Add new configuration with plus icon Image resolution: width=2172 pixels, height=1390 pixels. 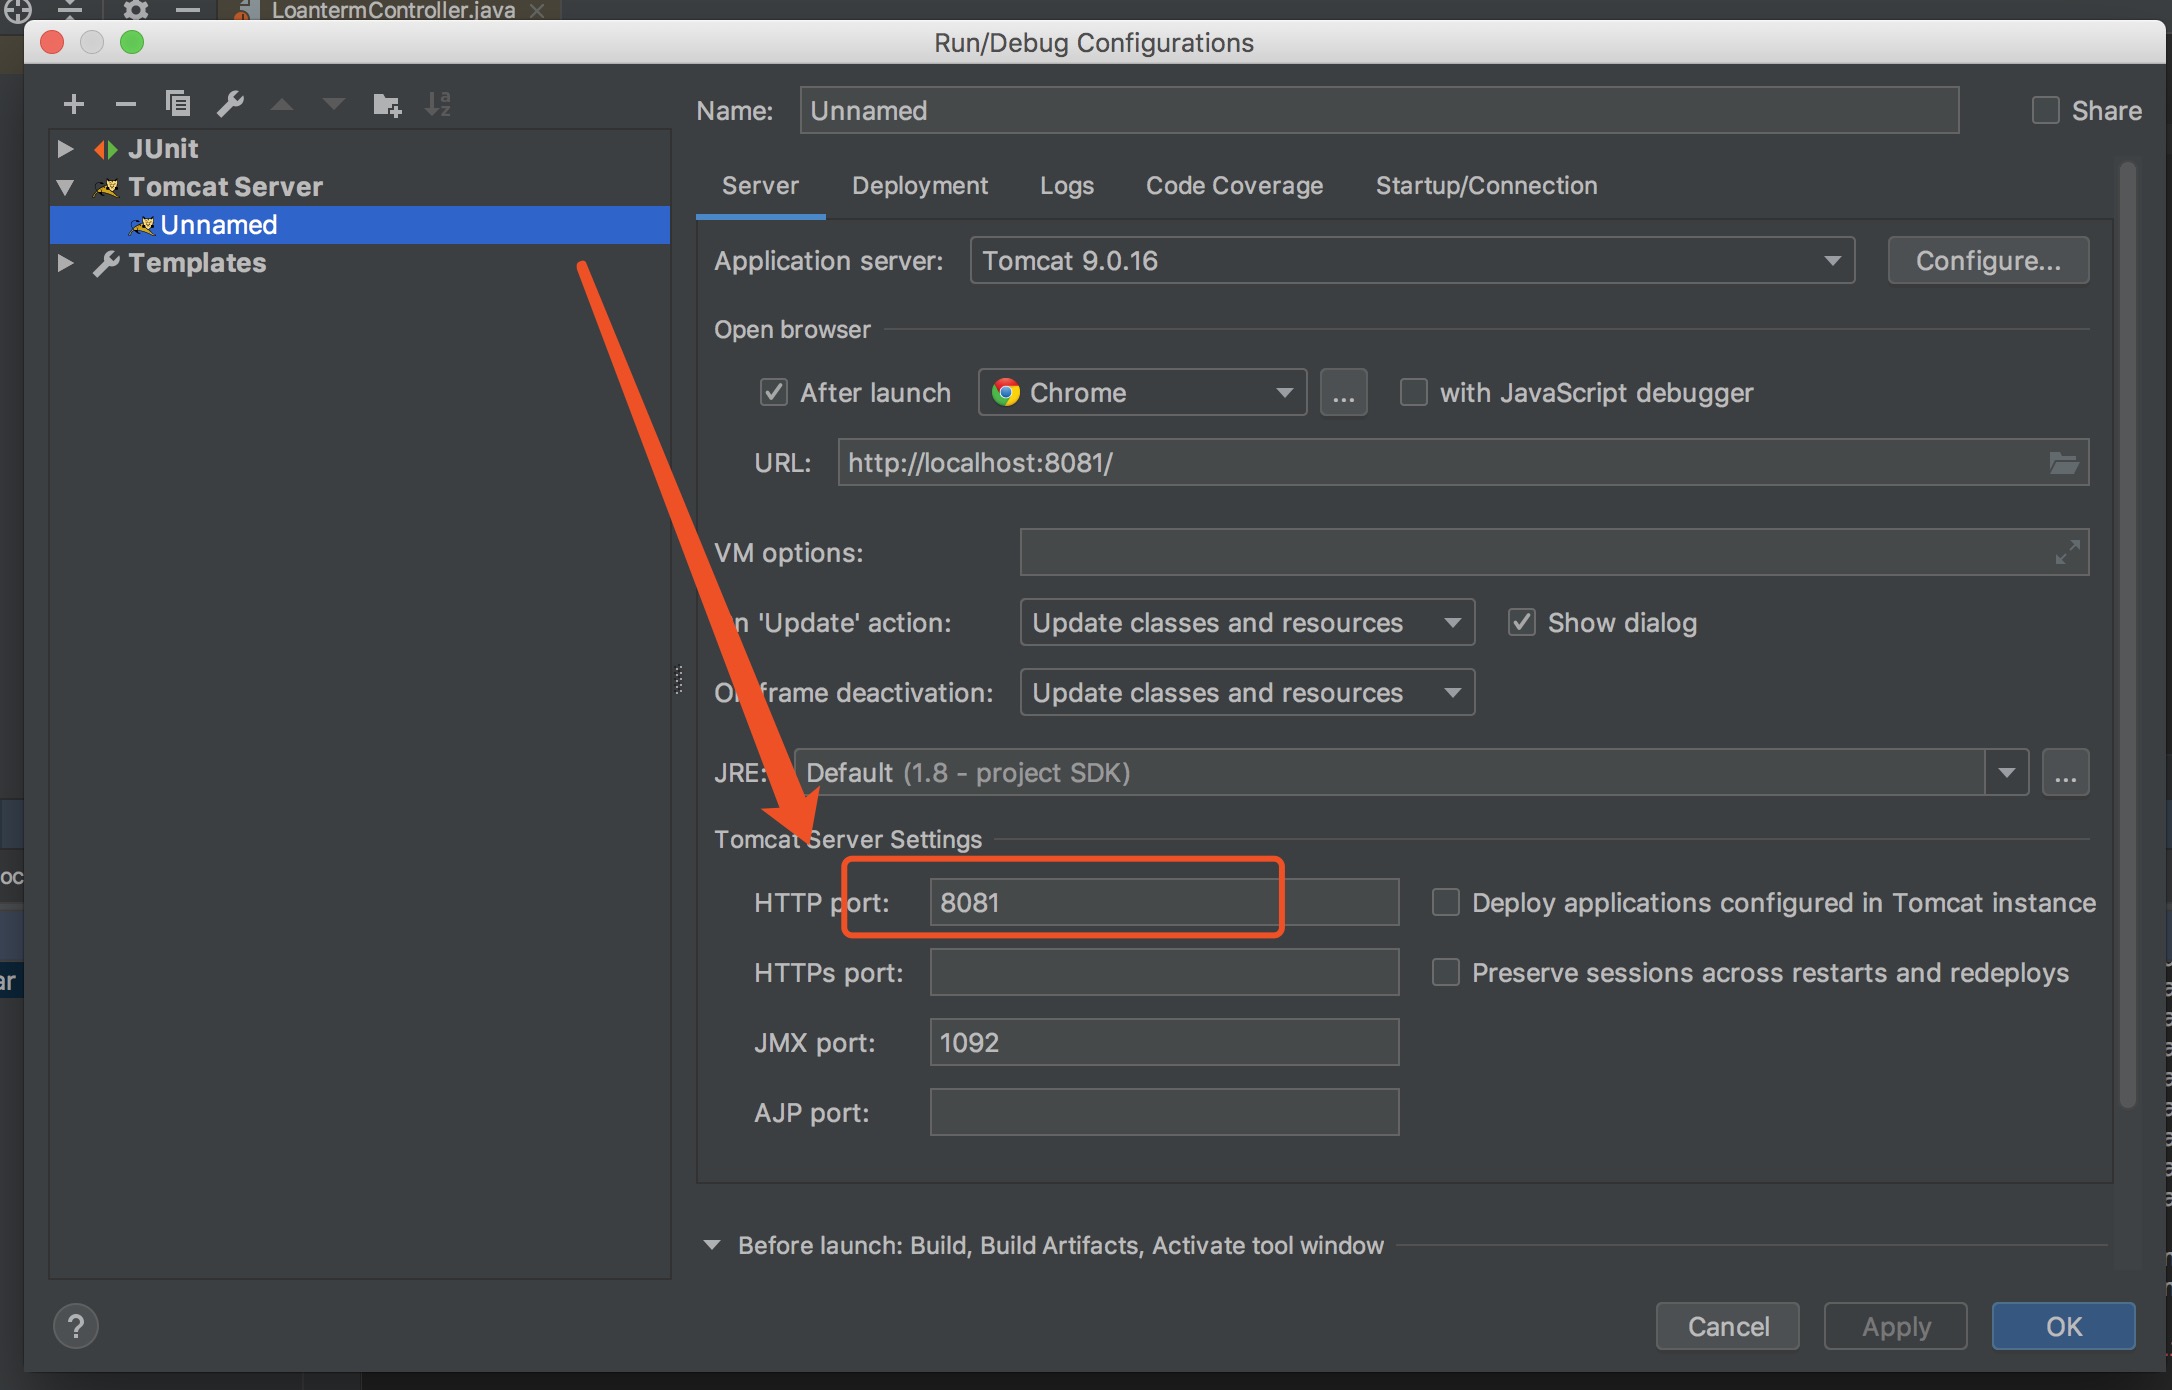tap(73, 104)
